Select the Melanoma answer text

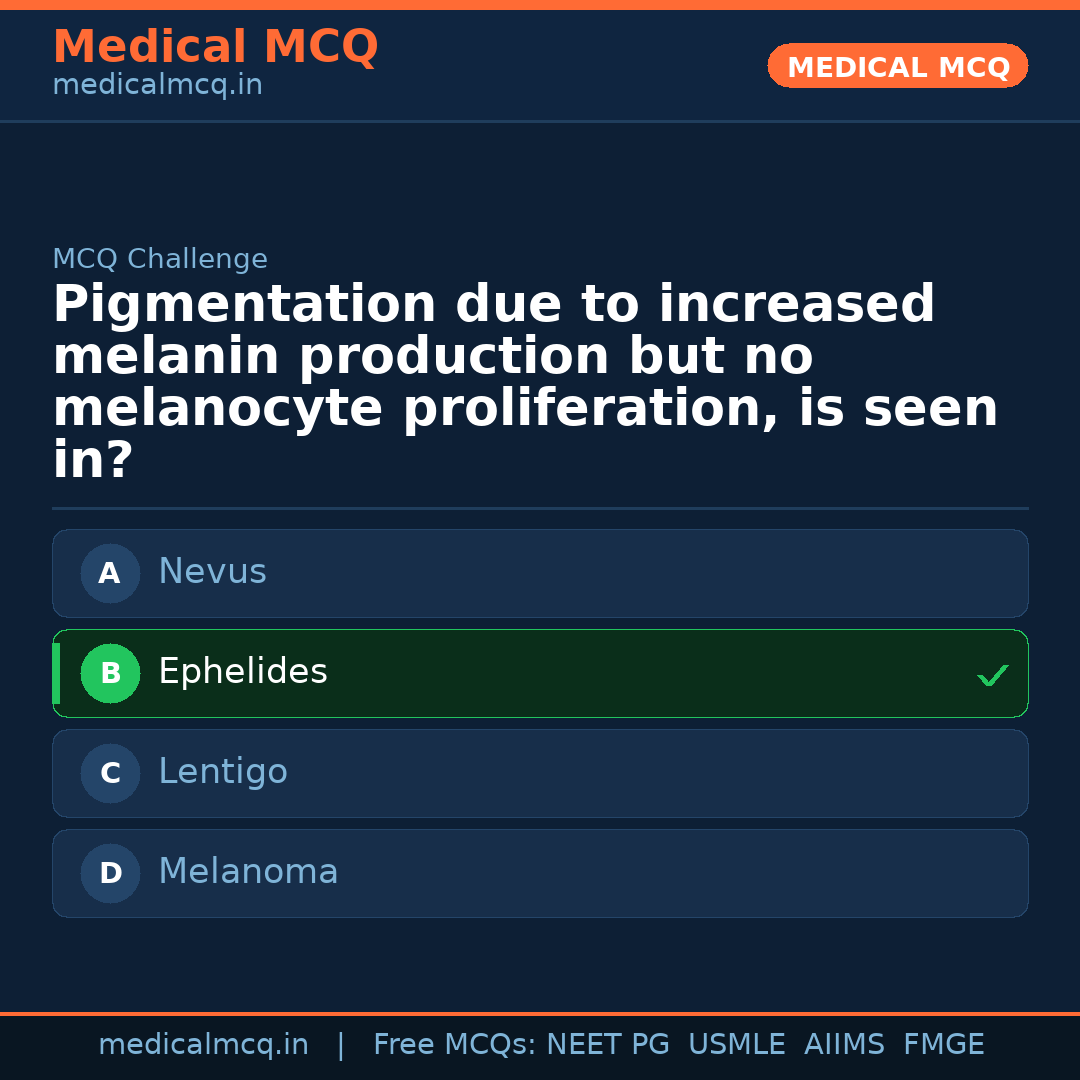248,872
